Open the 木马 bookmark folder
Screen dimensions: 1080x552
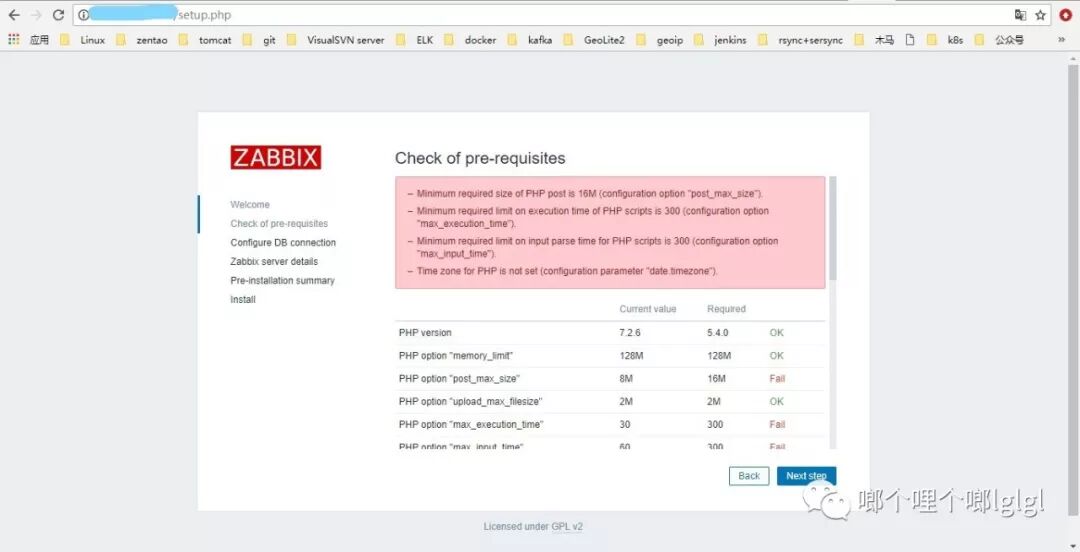coord(874,40)
